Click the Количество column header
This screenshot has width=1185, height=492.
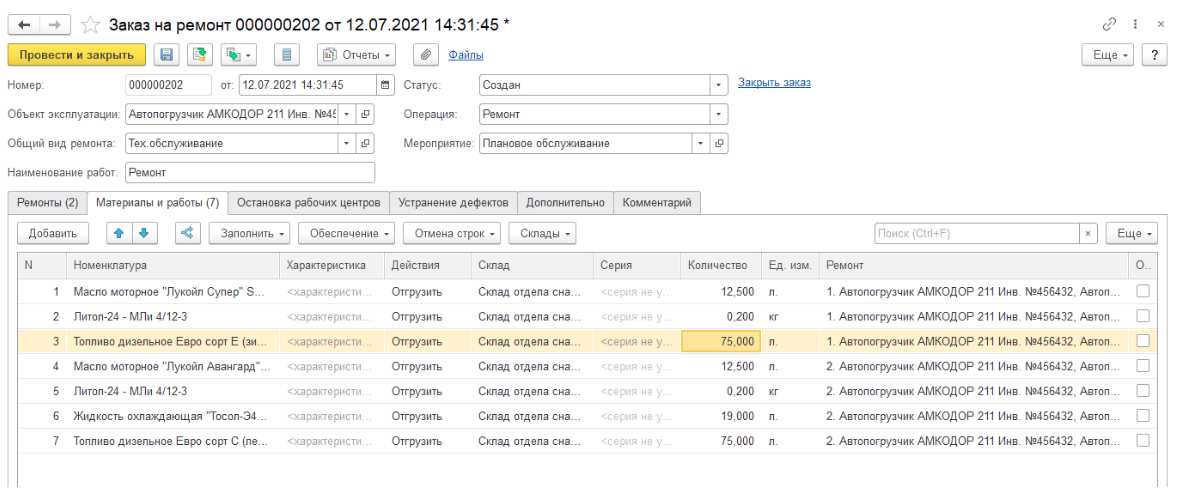tap(721, 265)
